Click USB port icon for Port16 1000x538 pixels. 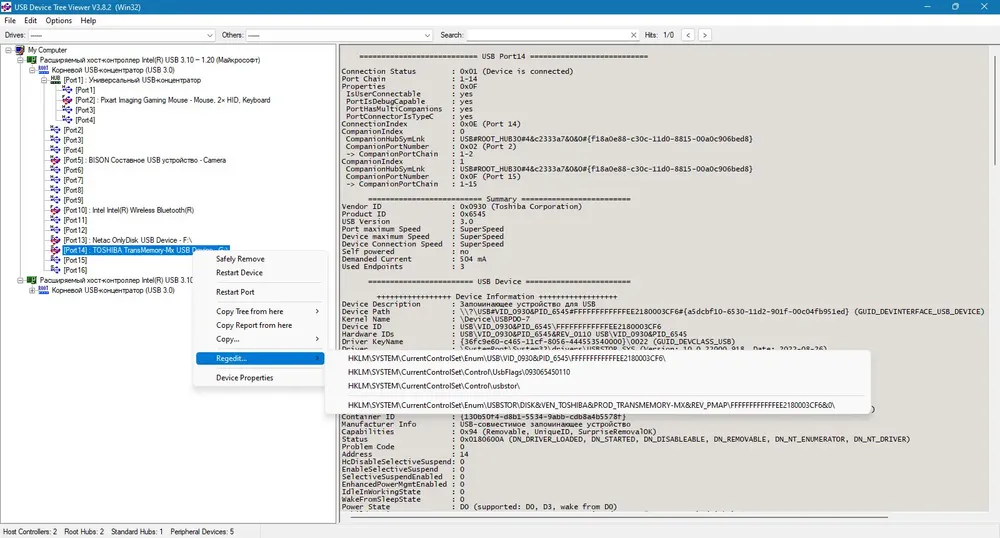click(x=55, y=270)
